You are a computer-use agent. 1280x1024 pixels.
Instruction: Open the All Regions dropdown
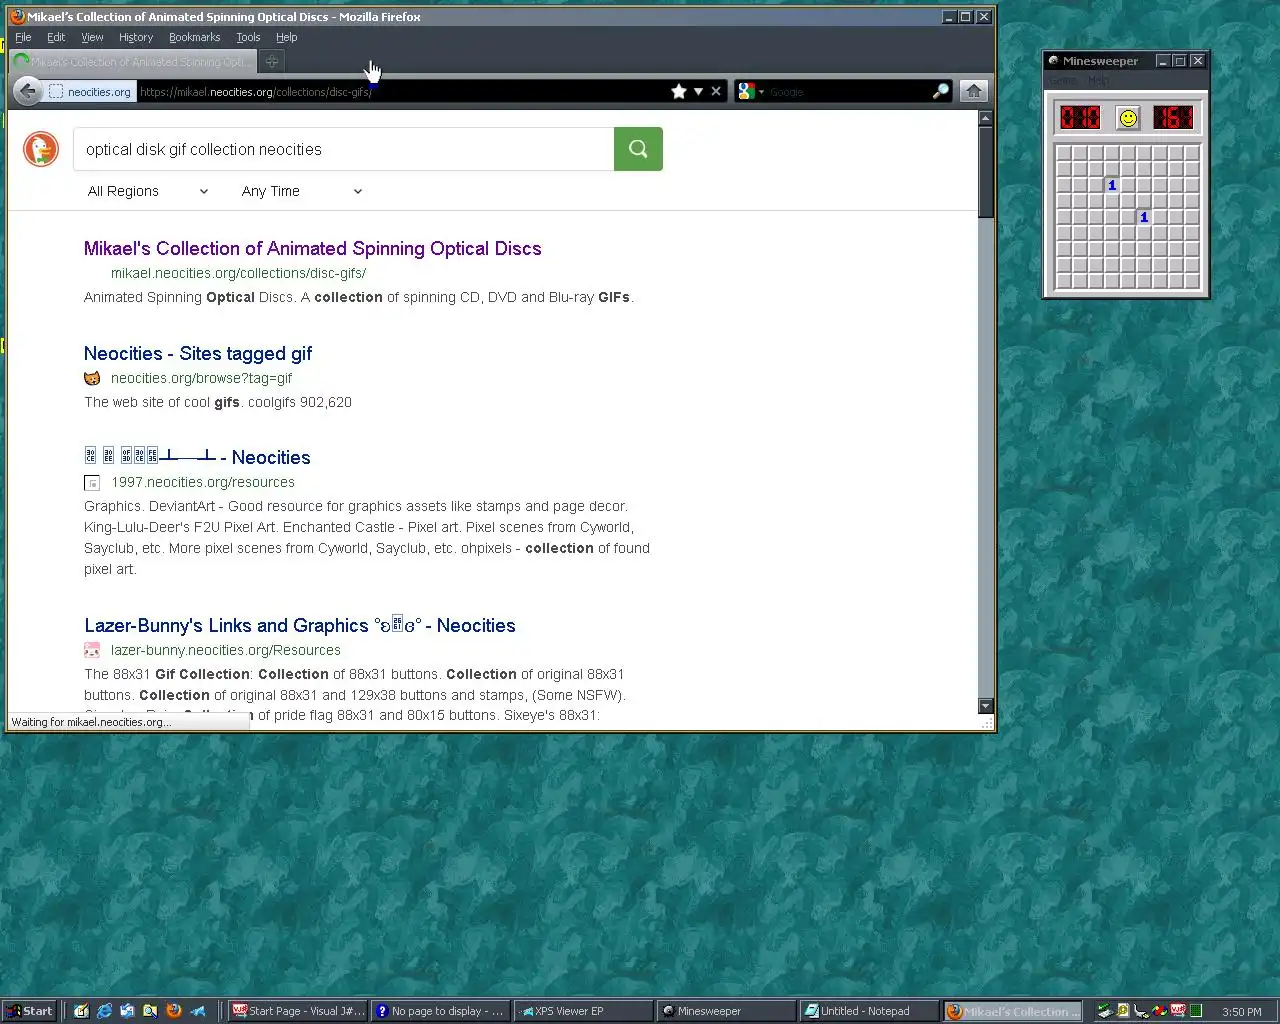(148, 191)
